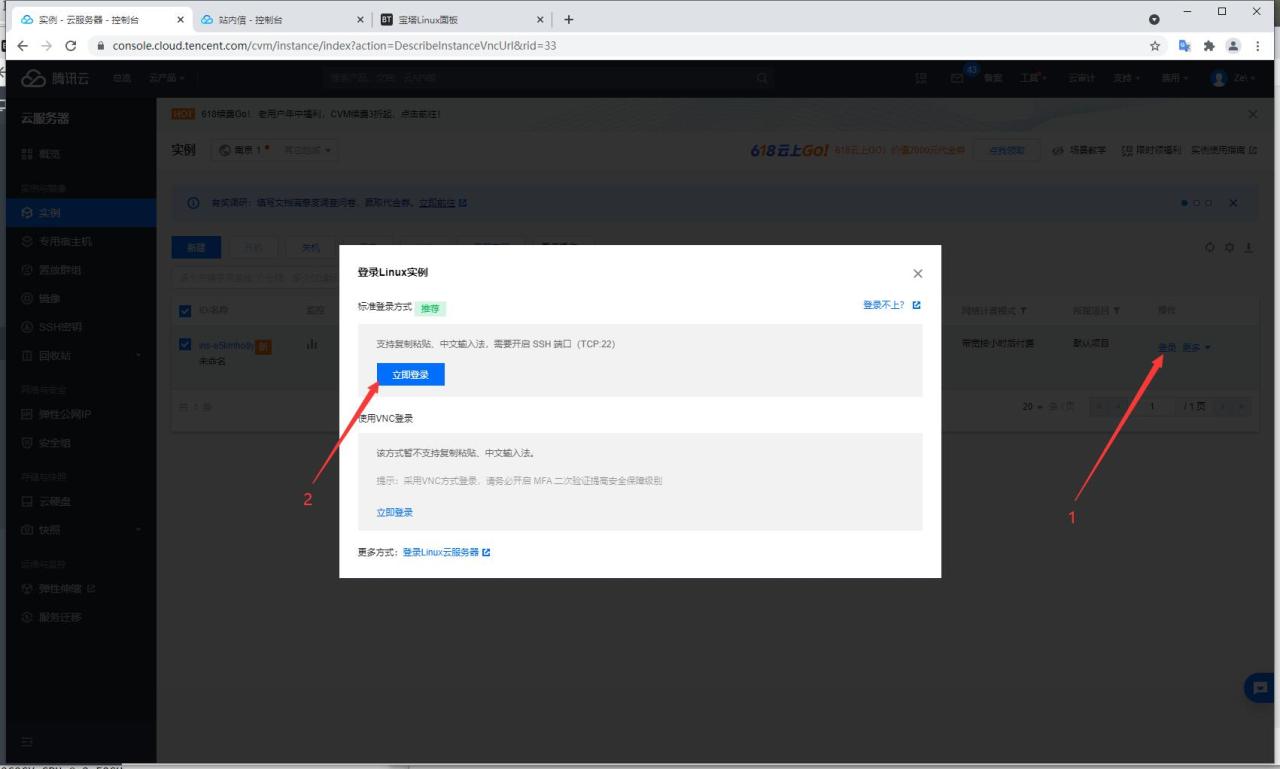Open the column settings gear icon
This screenshot has height=769, width=1280.
tap(1230, 247)
